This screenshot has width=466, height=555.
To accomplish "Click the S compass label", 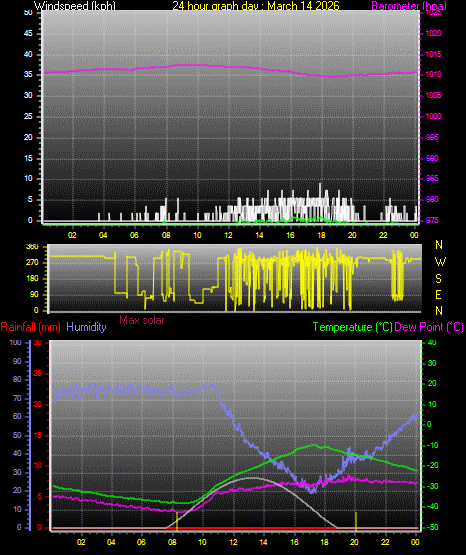I will pyautogui.click(x=438, y=279).
